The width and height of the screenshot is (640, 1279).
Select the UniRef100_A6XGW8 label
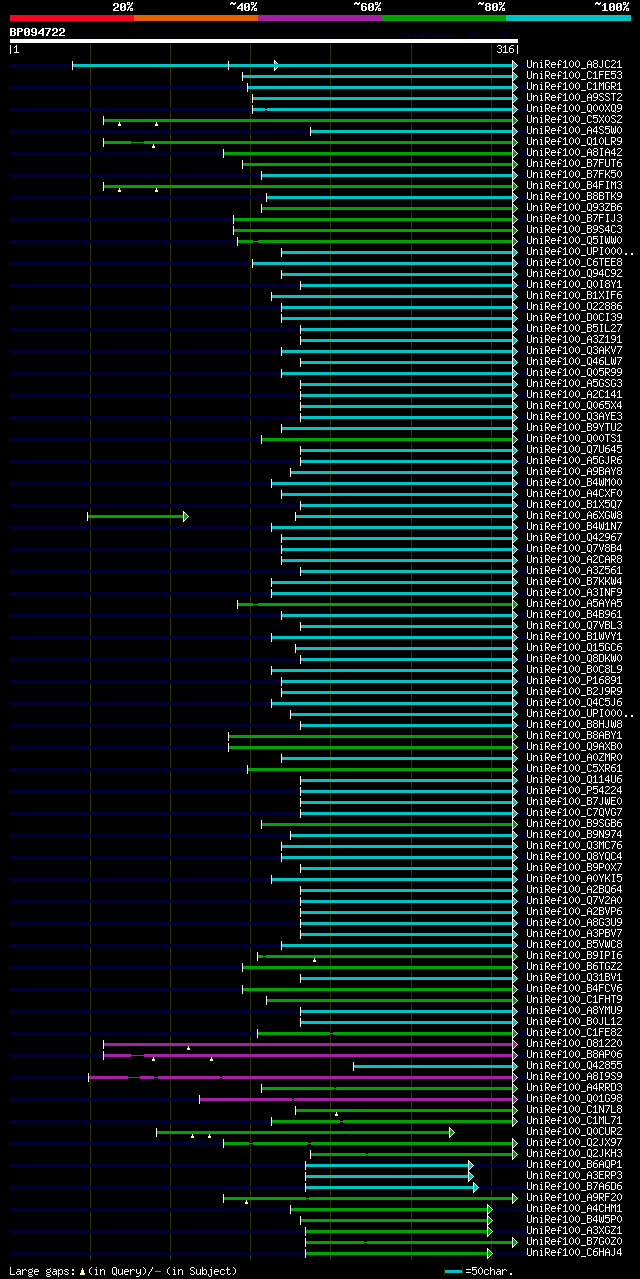(574, 516)
